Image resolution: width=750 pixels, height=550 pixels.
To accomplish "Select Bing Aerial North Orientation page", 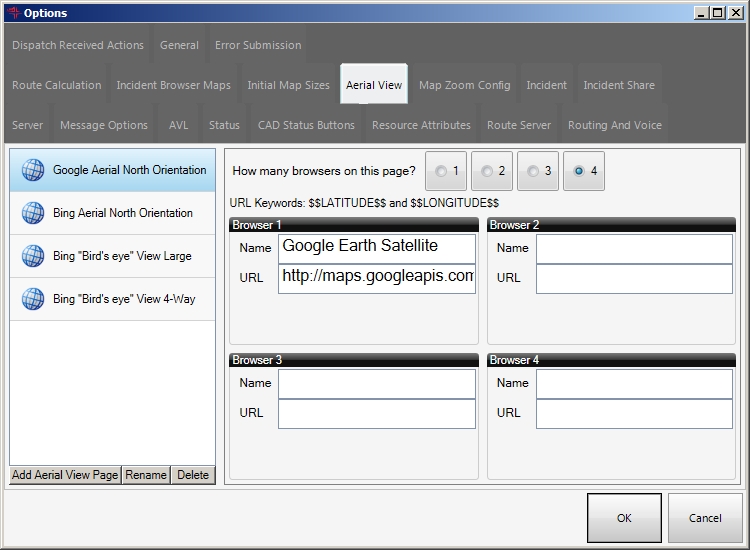I will click(112, 213).
